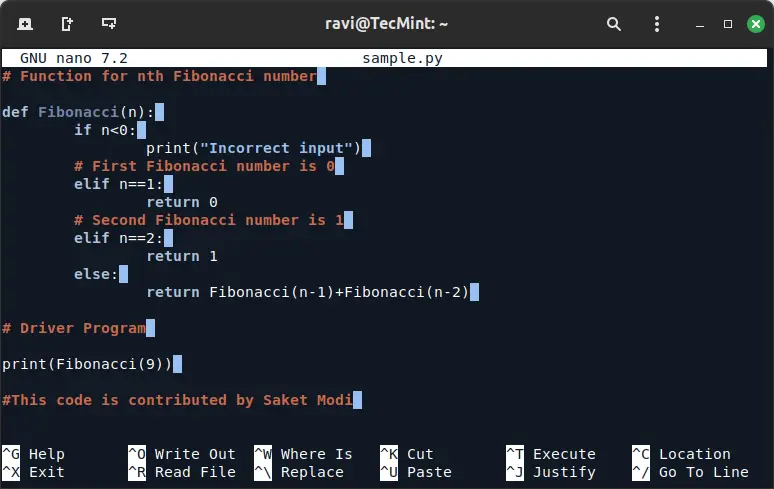The width and height of the screenshot is (774, 489).
Task: Click the sample.py filename in nano header
Action: 402,59
